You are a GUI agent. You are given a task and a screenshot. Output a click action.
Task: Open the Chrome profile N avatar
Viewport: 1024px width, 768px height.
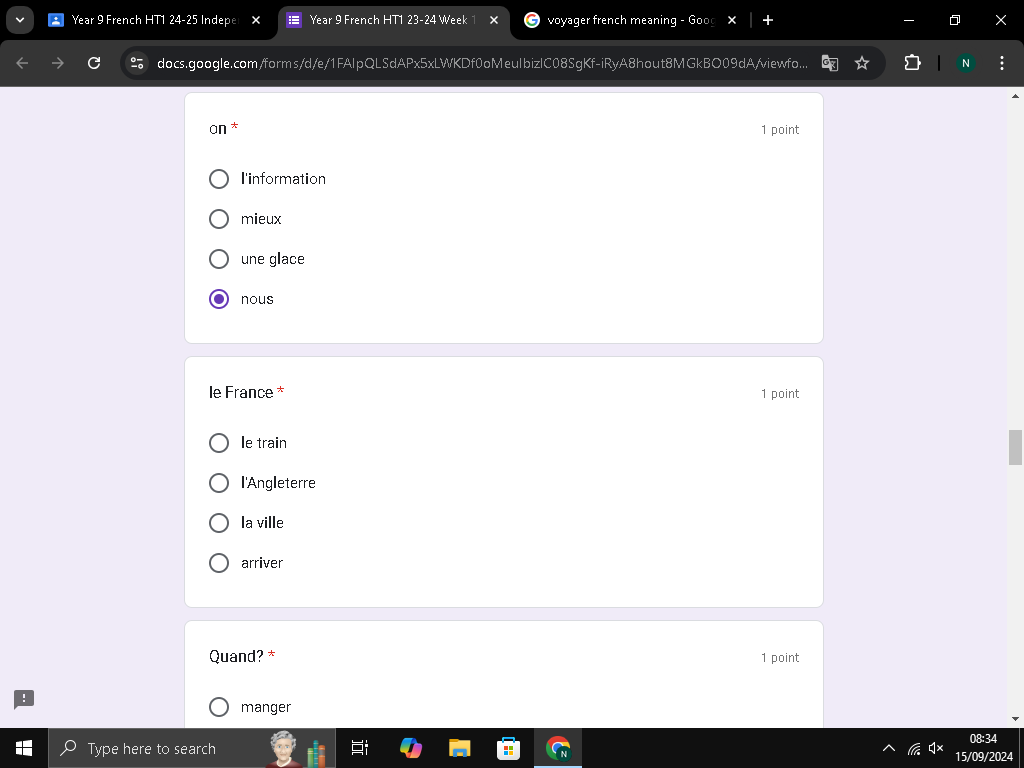[x=965, y=63]
